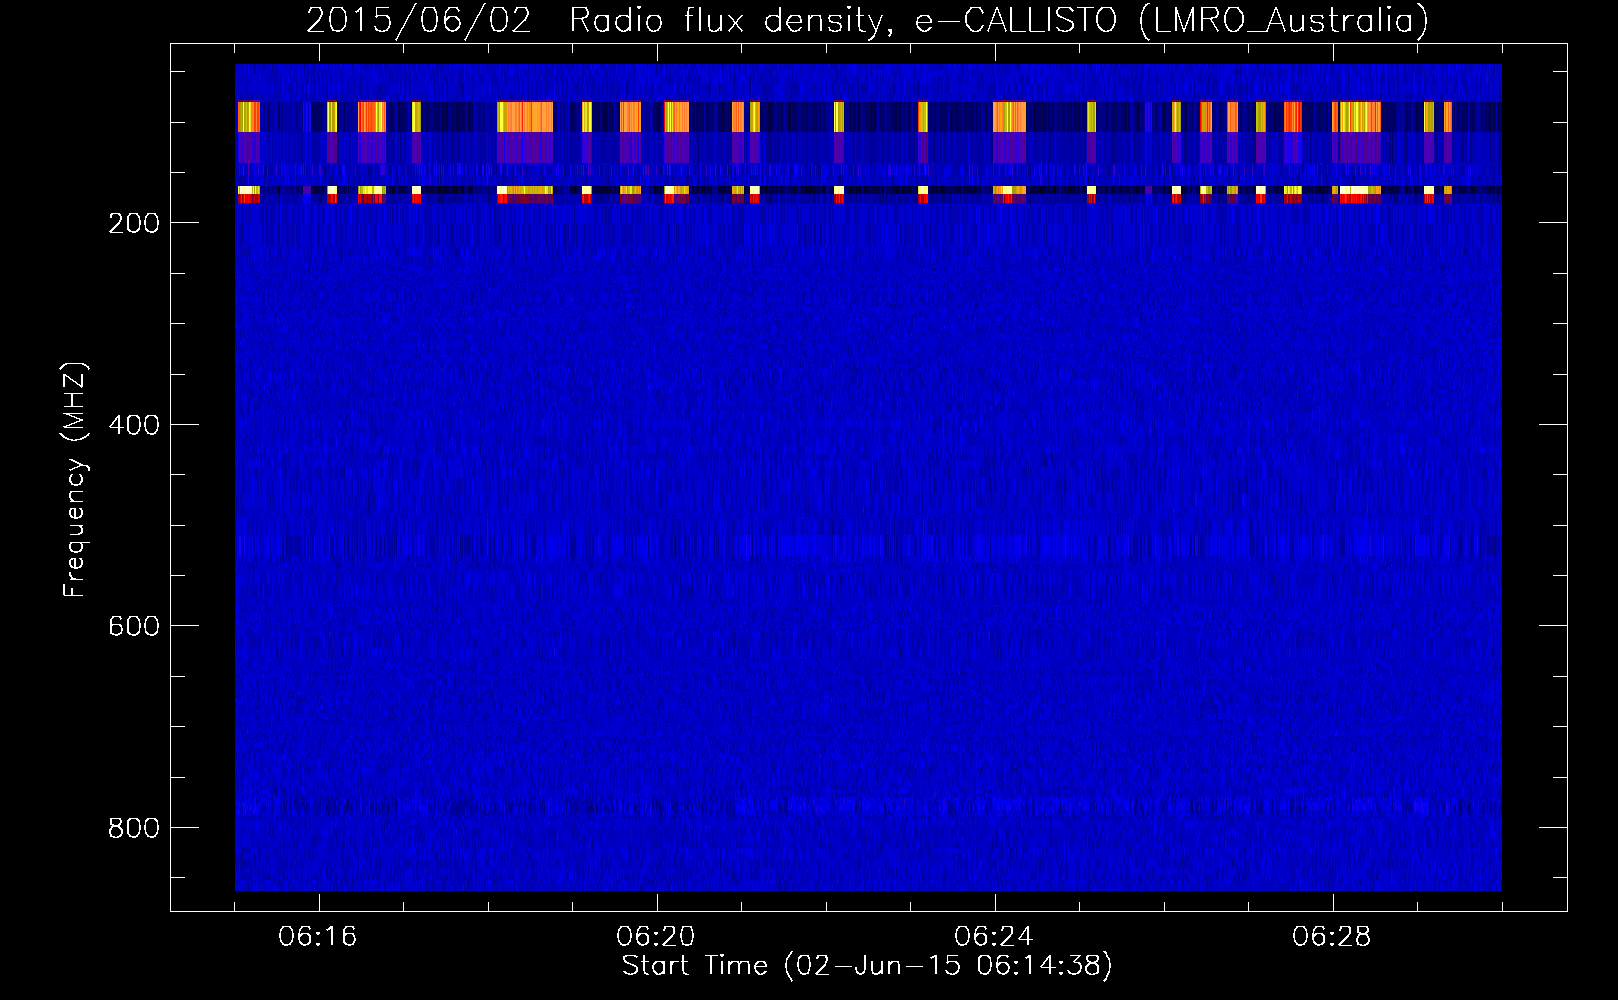
Task: Click the 06:24 time tick label
Action: pos(995,937)
